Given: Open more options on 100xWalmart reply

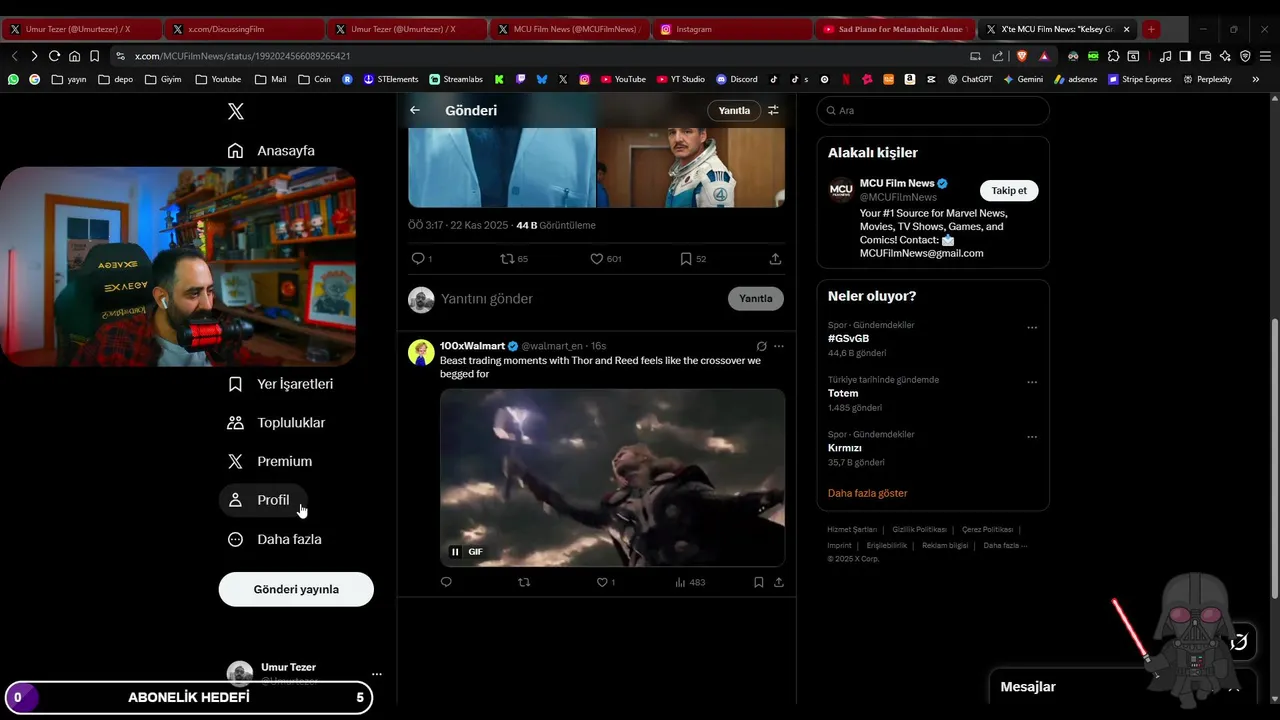Looking at the screenshot, I should (779, 346).
